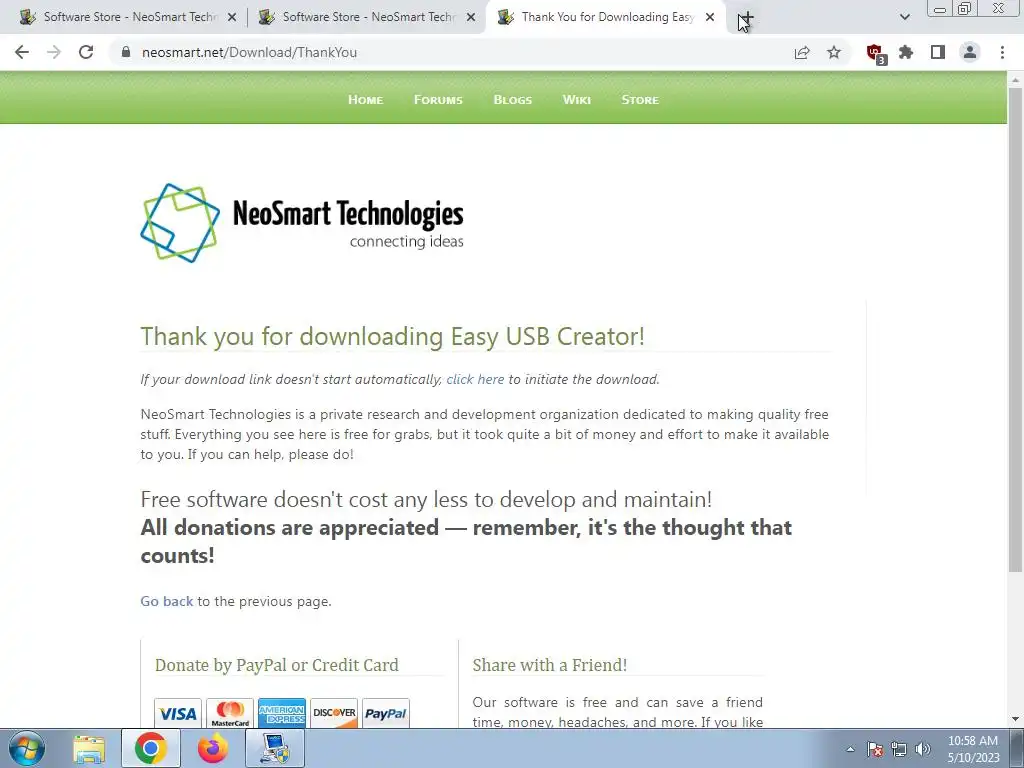Viewport: 1024px width, 768px height.
Task: Show hidden system tray icons arrow
Action: pos(850,749)
